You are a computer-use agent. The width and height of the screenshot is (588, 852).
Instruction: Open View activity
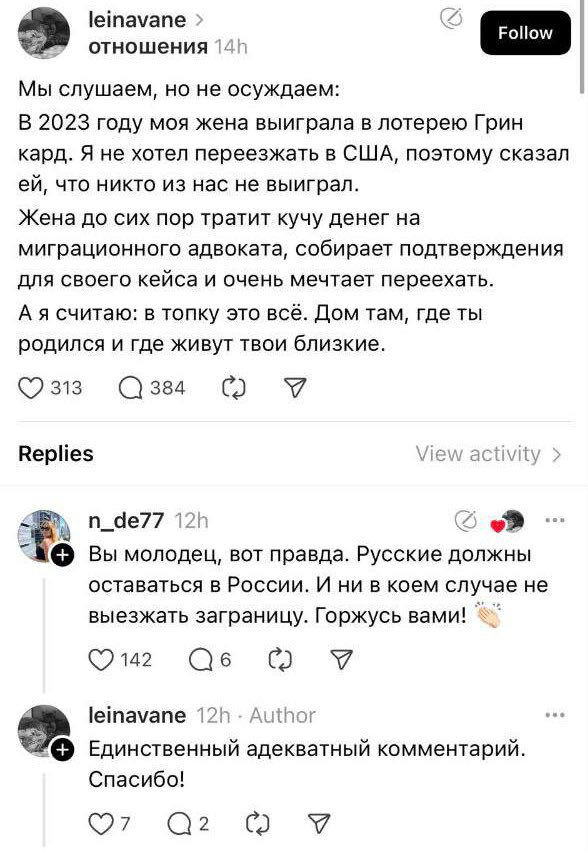tap(488, 454)
